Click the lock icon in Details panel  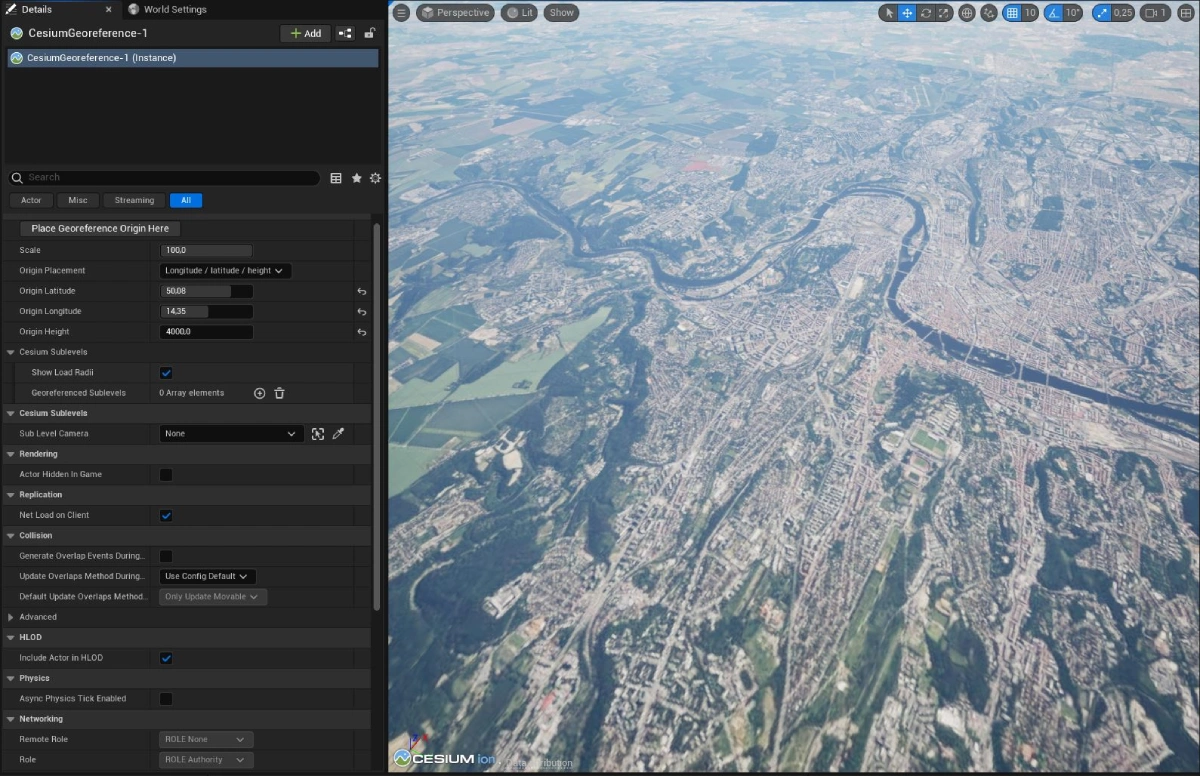point(369,33)
